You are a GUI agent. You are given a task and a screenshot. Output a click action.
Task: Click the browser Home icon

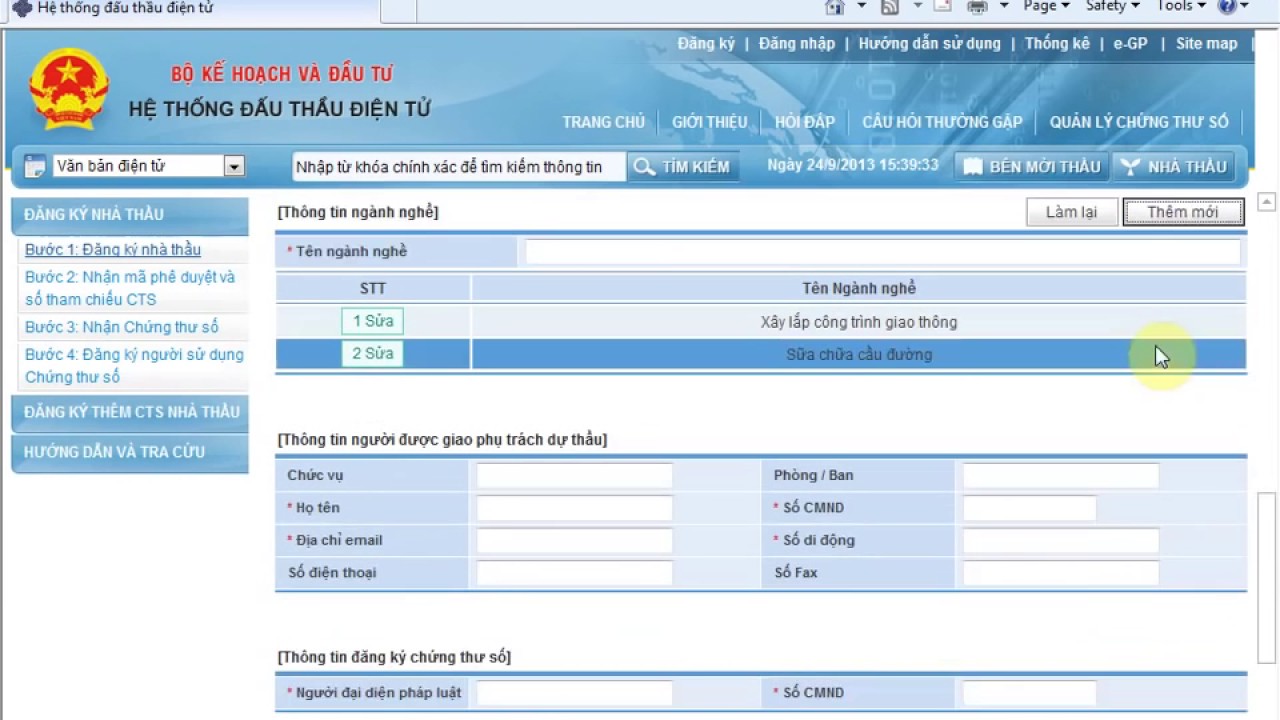[835, 6]
